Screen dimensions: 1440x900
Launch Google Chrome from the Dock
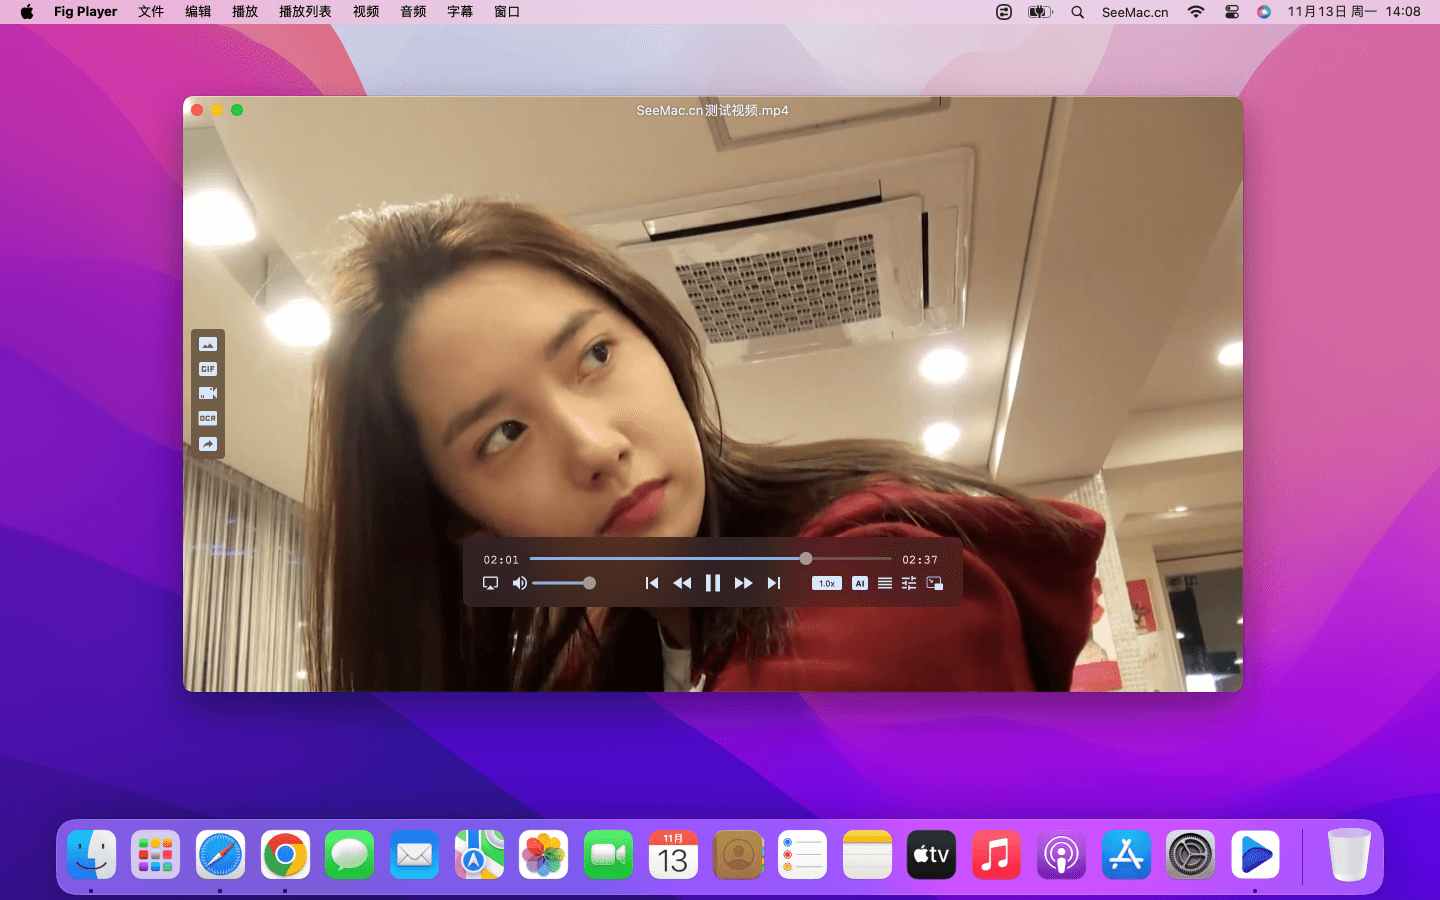285,855
